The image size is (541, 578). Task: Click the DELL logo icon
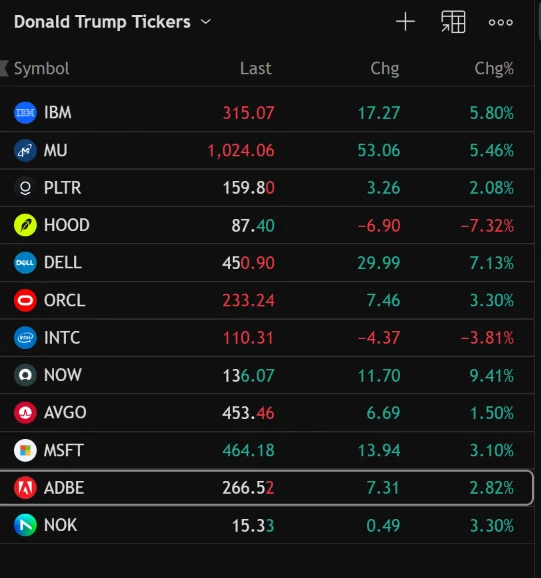[x=25, y=263]
